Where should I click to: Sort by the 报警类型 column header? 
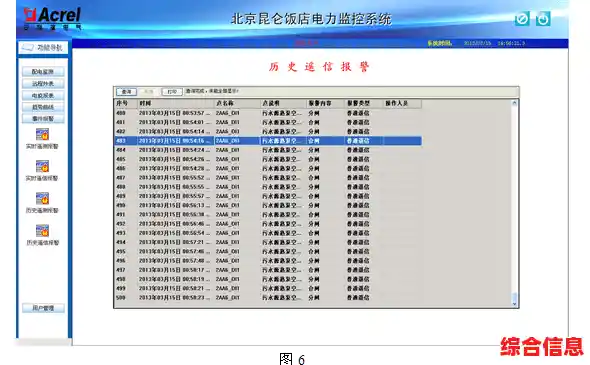364,103
